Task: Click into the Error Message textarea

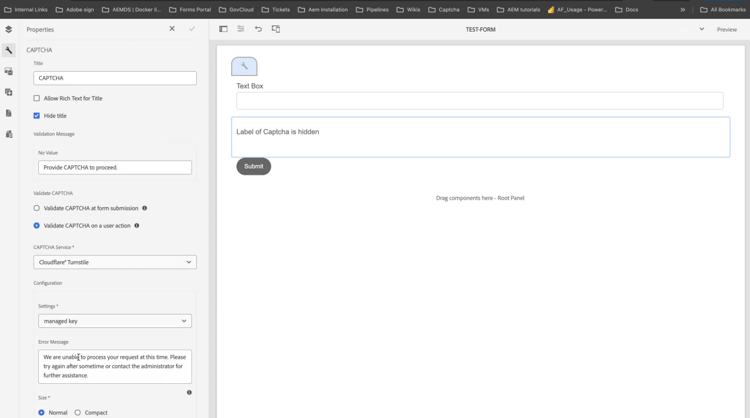Action: click(x=115, y=366)
